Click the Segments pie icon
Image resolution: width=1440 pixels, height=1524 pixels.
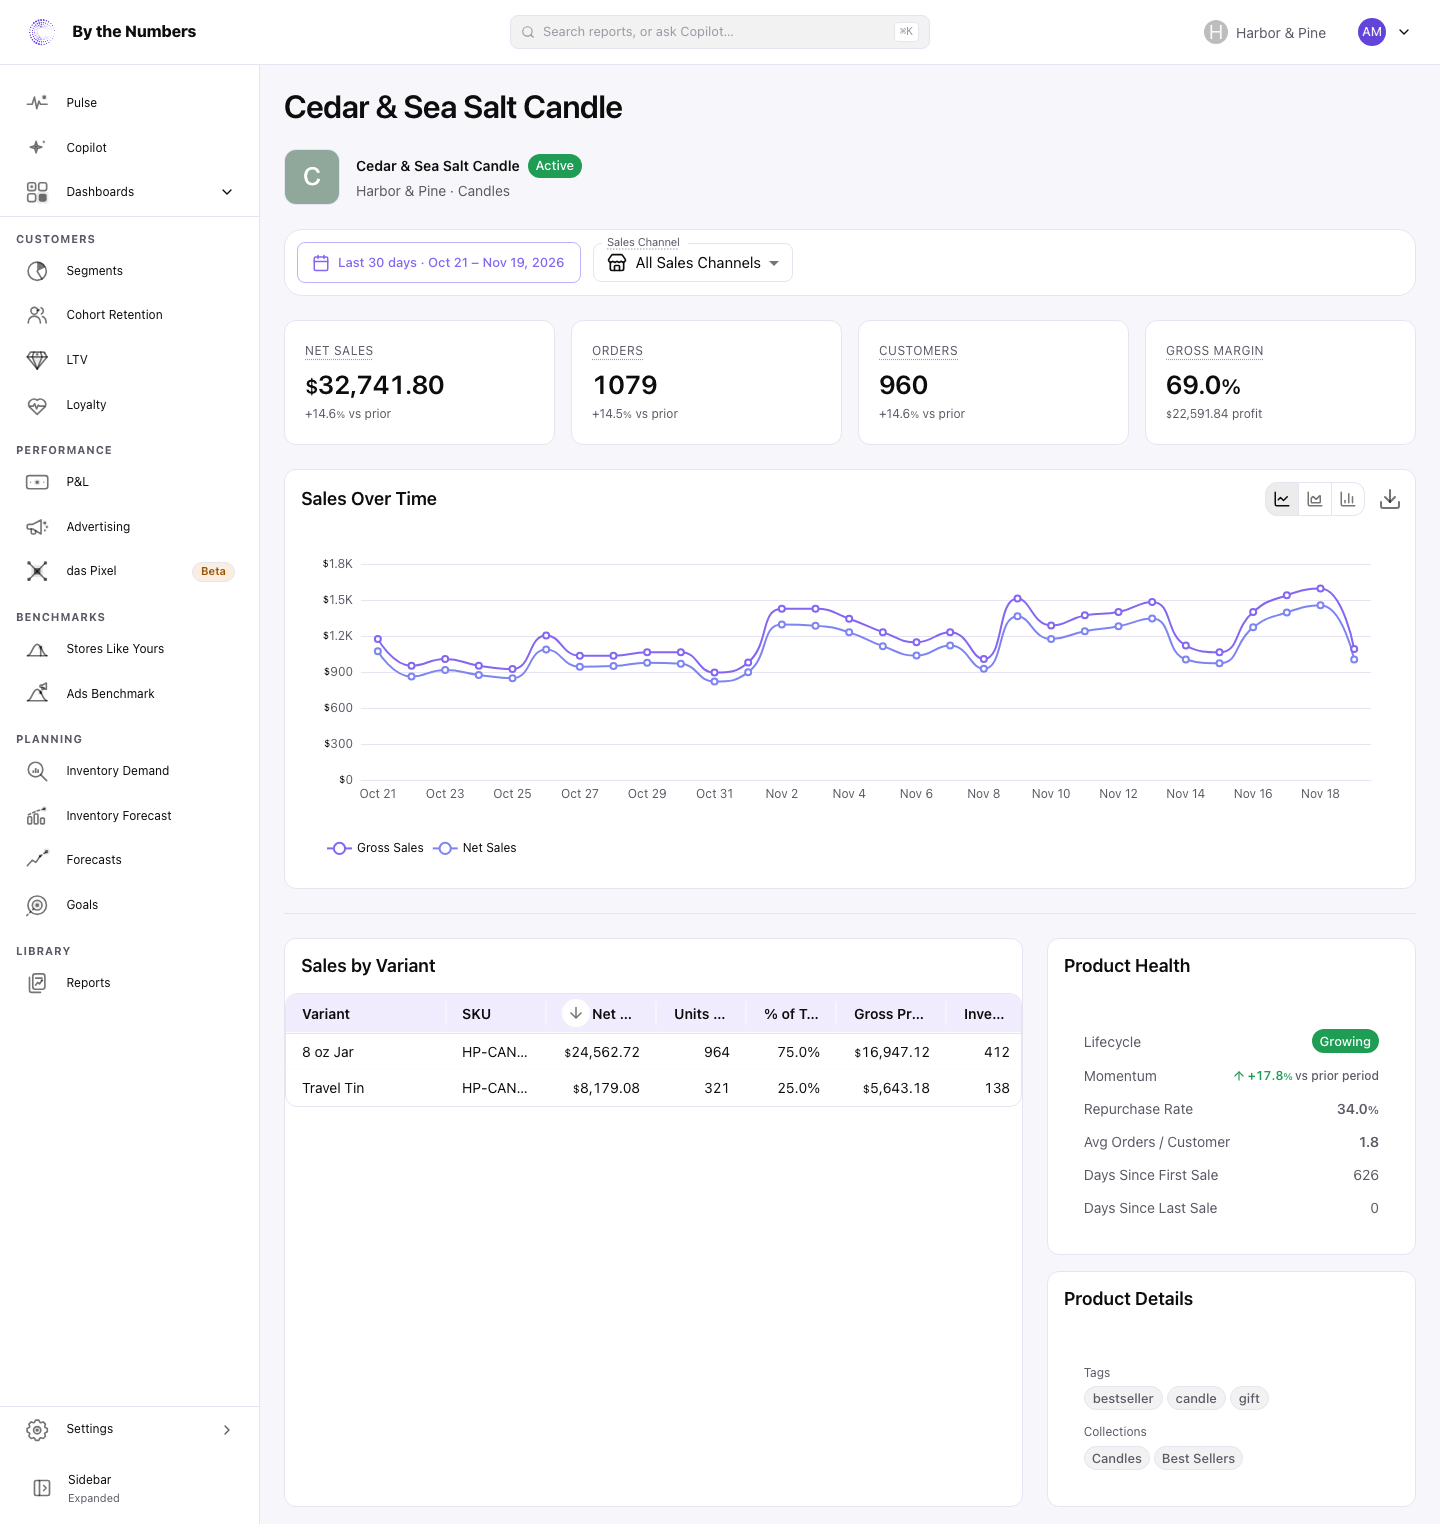[x=37, y=271]
